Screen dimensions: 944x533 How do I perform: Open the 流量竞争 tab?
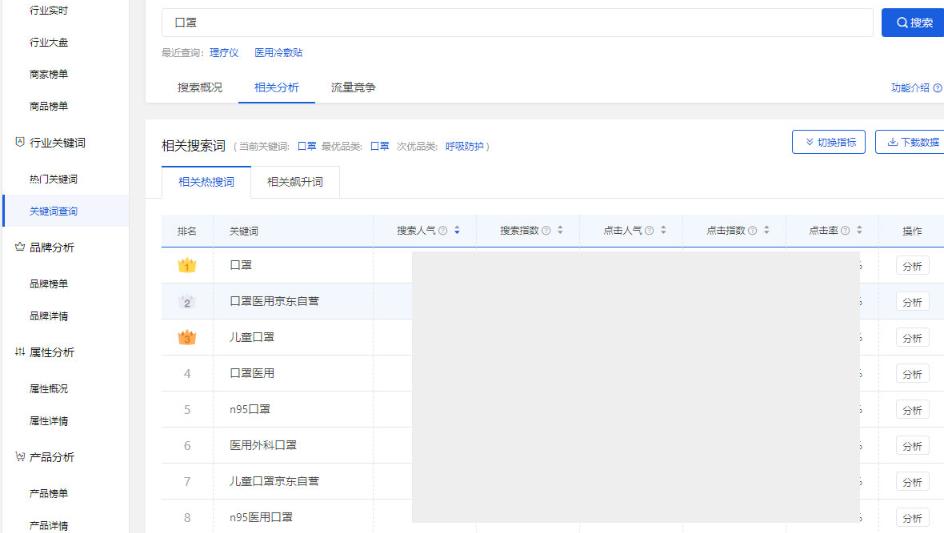353,87
